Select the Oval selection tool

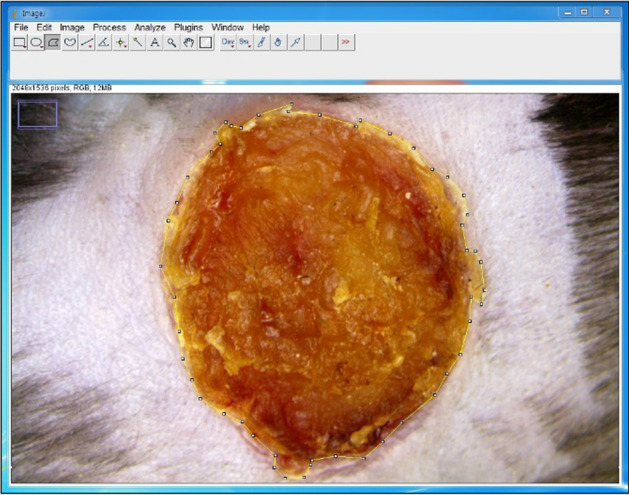pos(36,42)
